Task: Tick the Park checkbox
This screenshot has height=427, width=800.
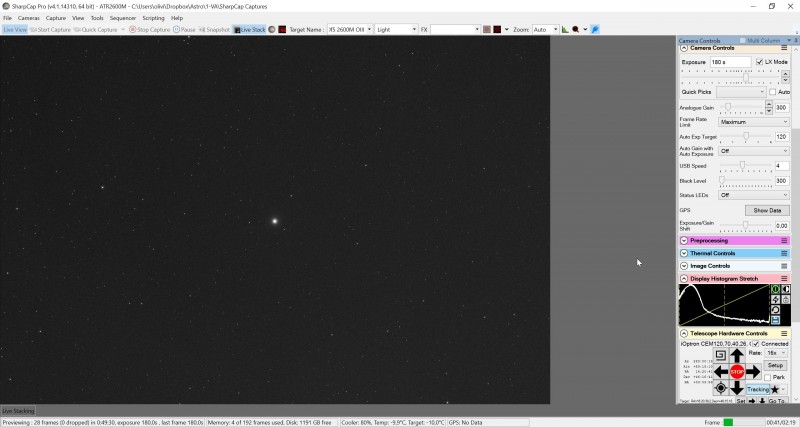Action: [767, 378]
